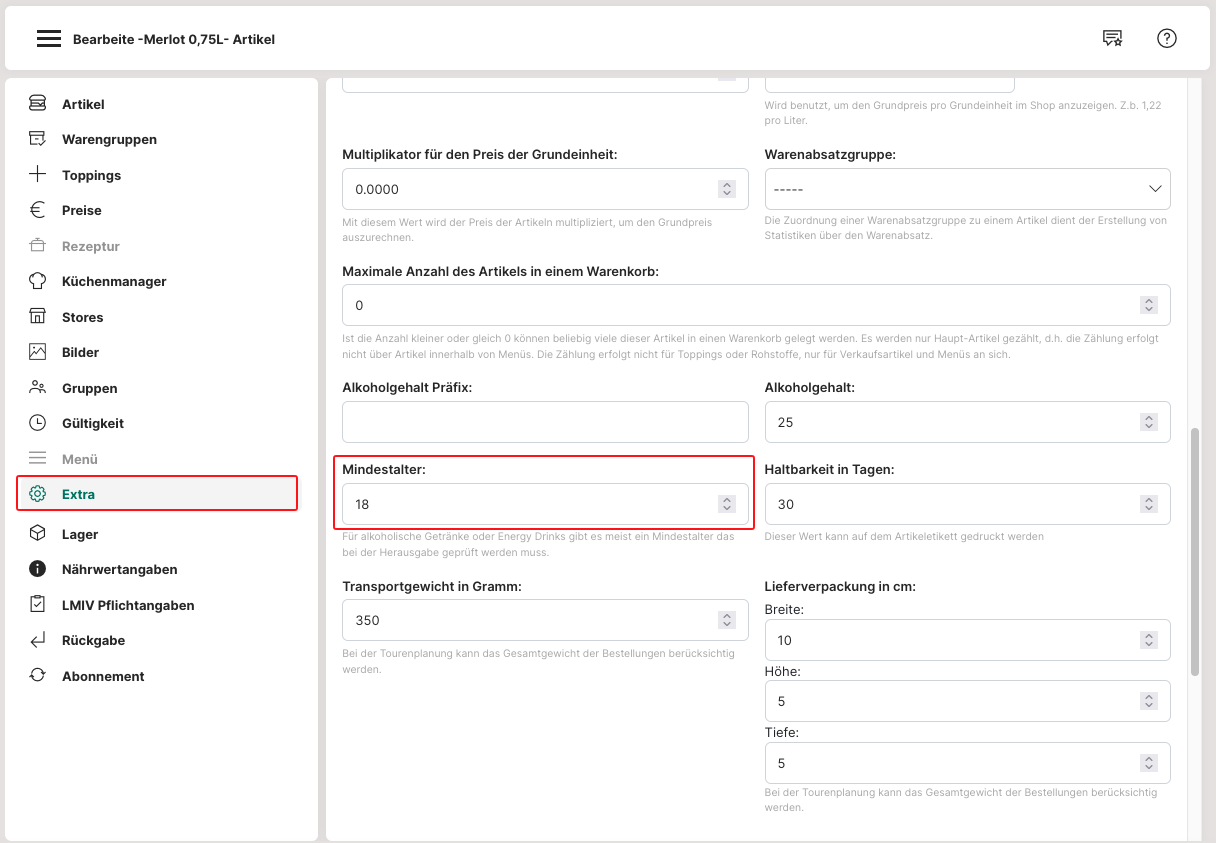Navigate to the Rückgabe menu entry

(93, 640)
